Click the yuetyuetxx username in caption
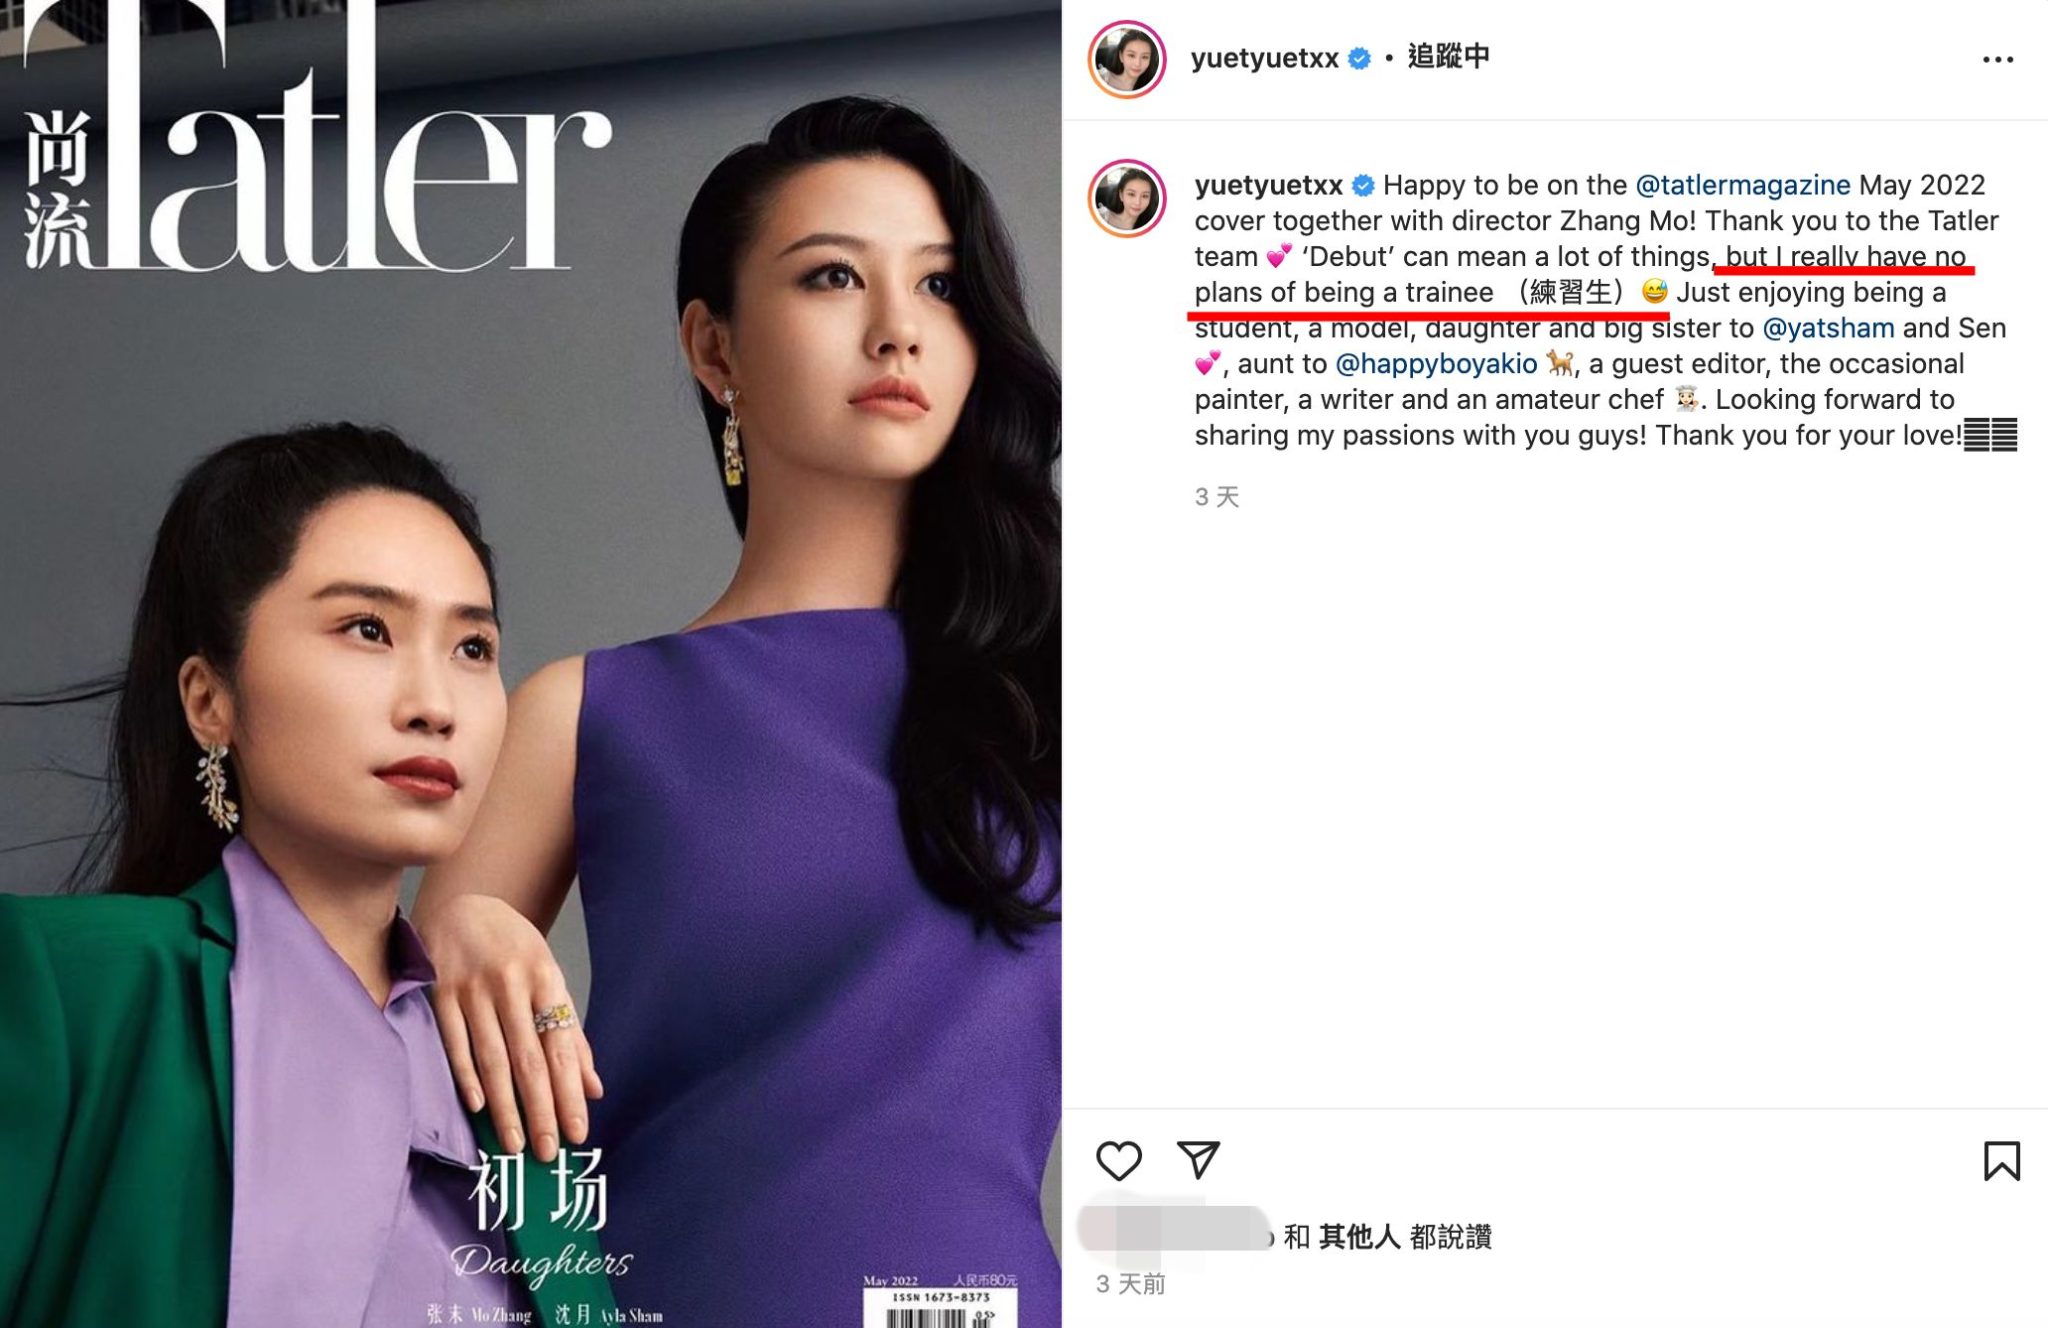The width and height of the screenshot is (2048, 1328). click(1268, 185)
